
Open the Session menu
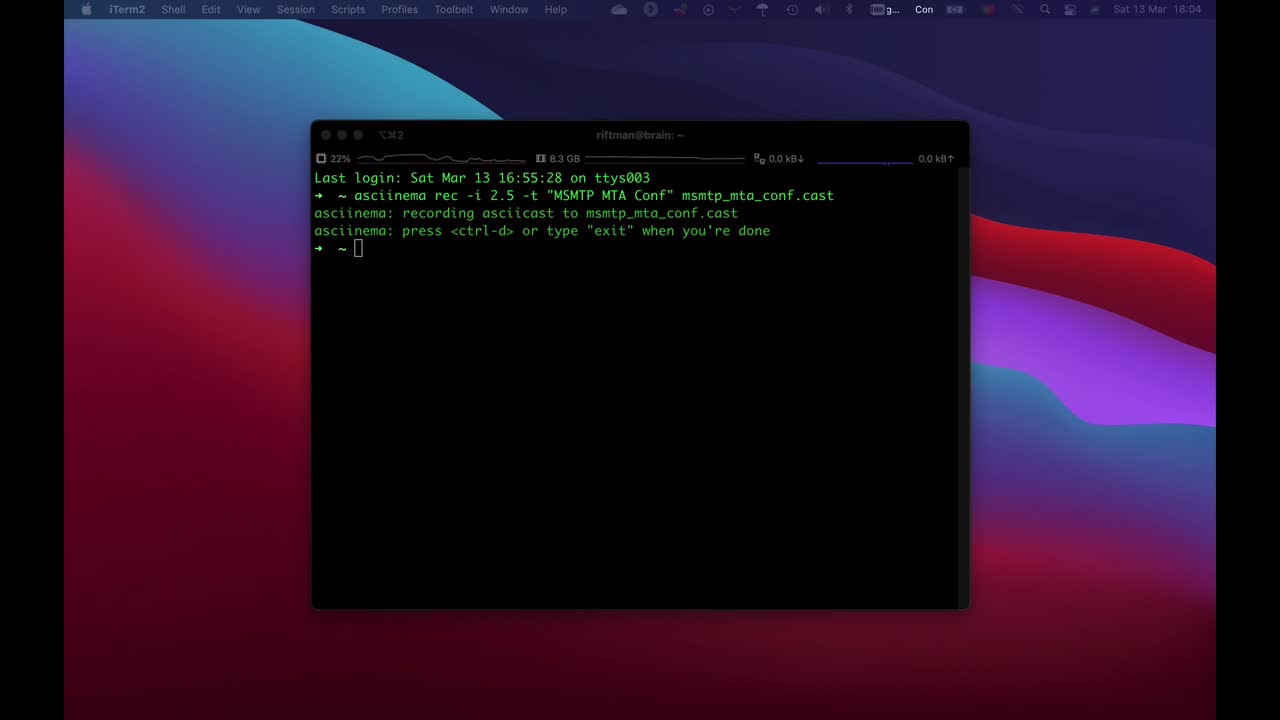(295, 9)
